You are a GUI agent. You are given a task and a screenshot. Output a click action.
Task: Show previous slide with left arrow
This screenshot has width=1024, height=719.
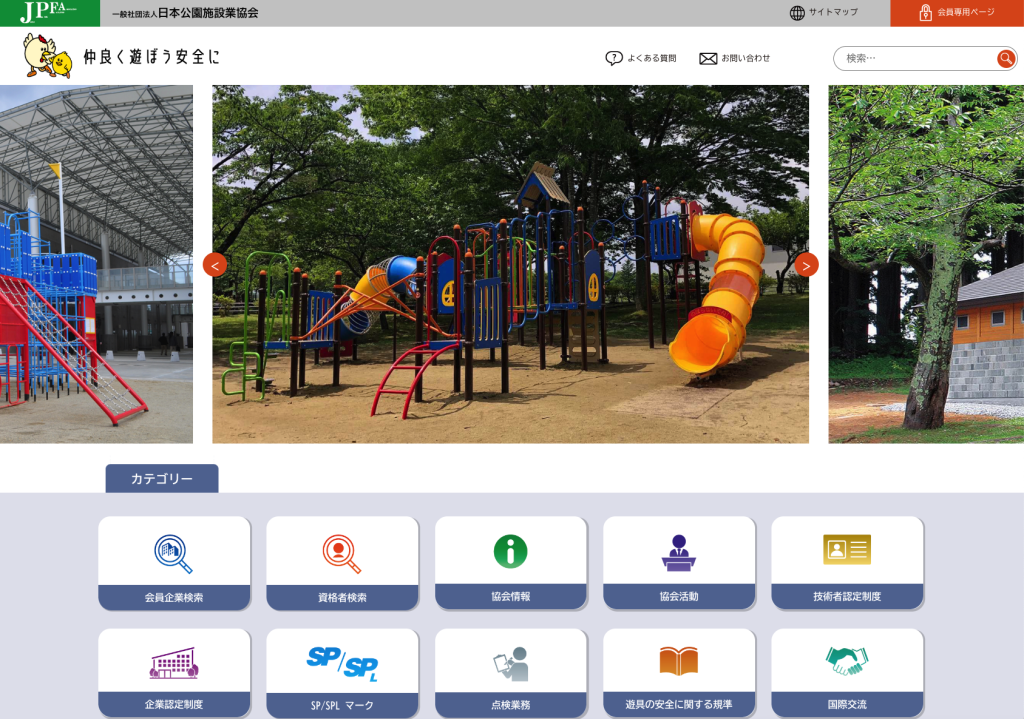pos(215,265)
